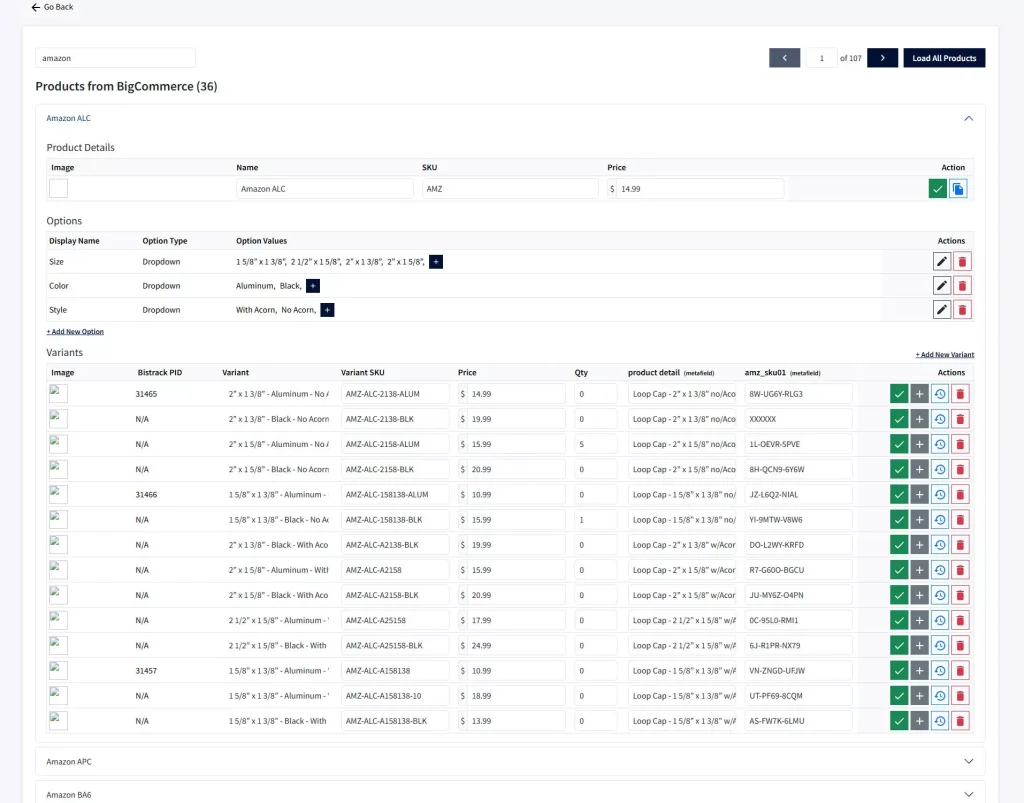The height and width of the screenshot is (803, 1024).
Task: Expand the Amazon BA6 section
Action: tap(968, 795)
